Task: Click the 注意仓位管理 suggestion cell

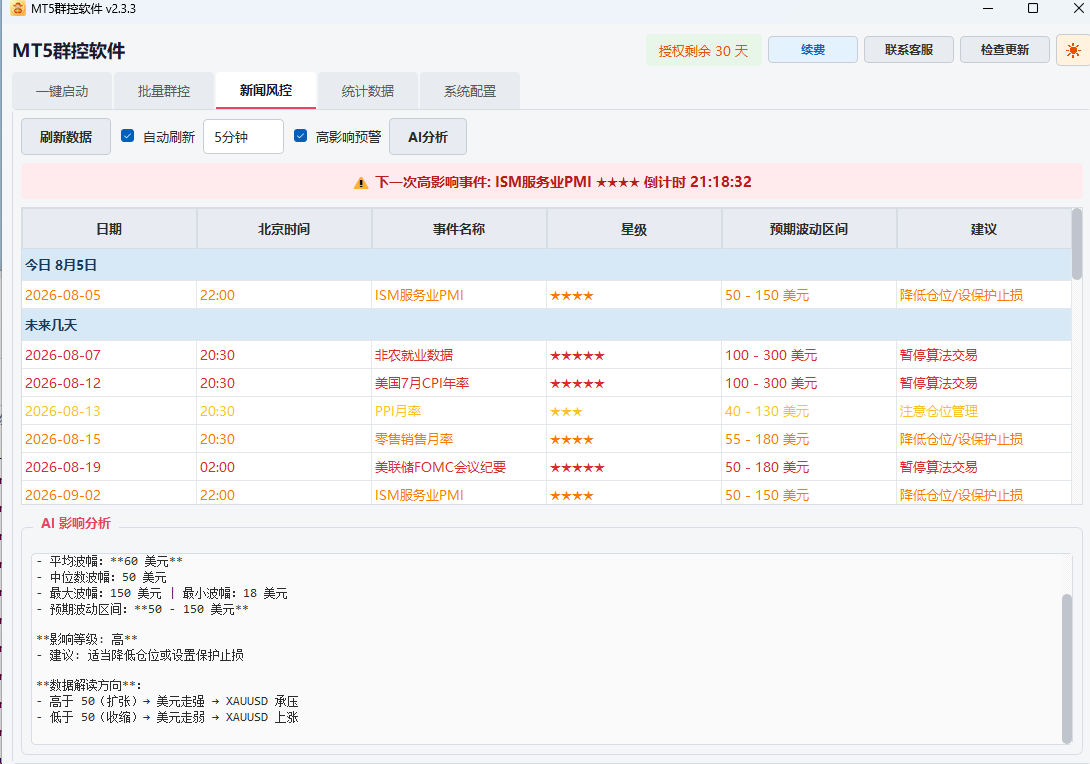Action: click(984, 411)
